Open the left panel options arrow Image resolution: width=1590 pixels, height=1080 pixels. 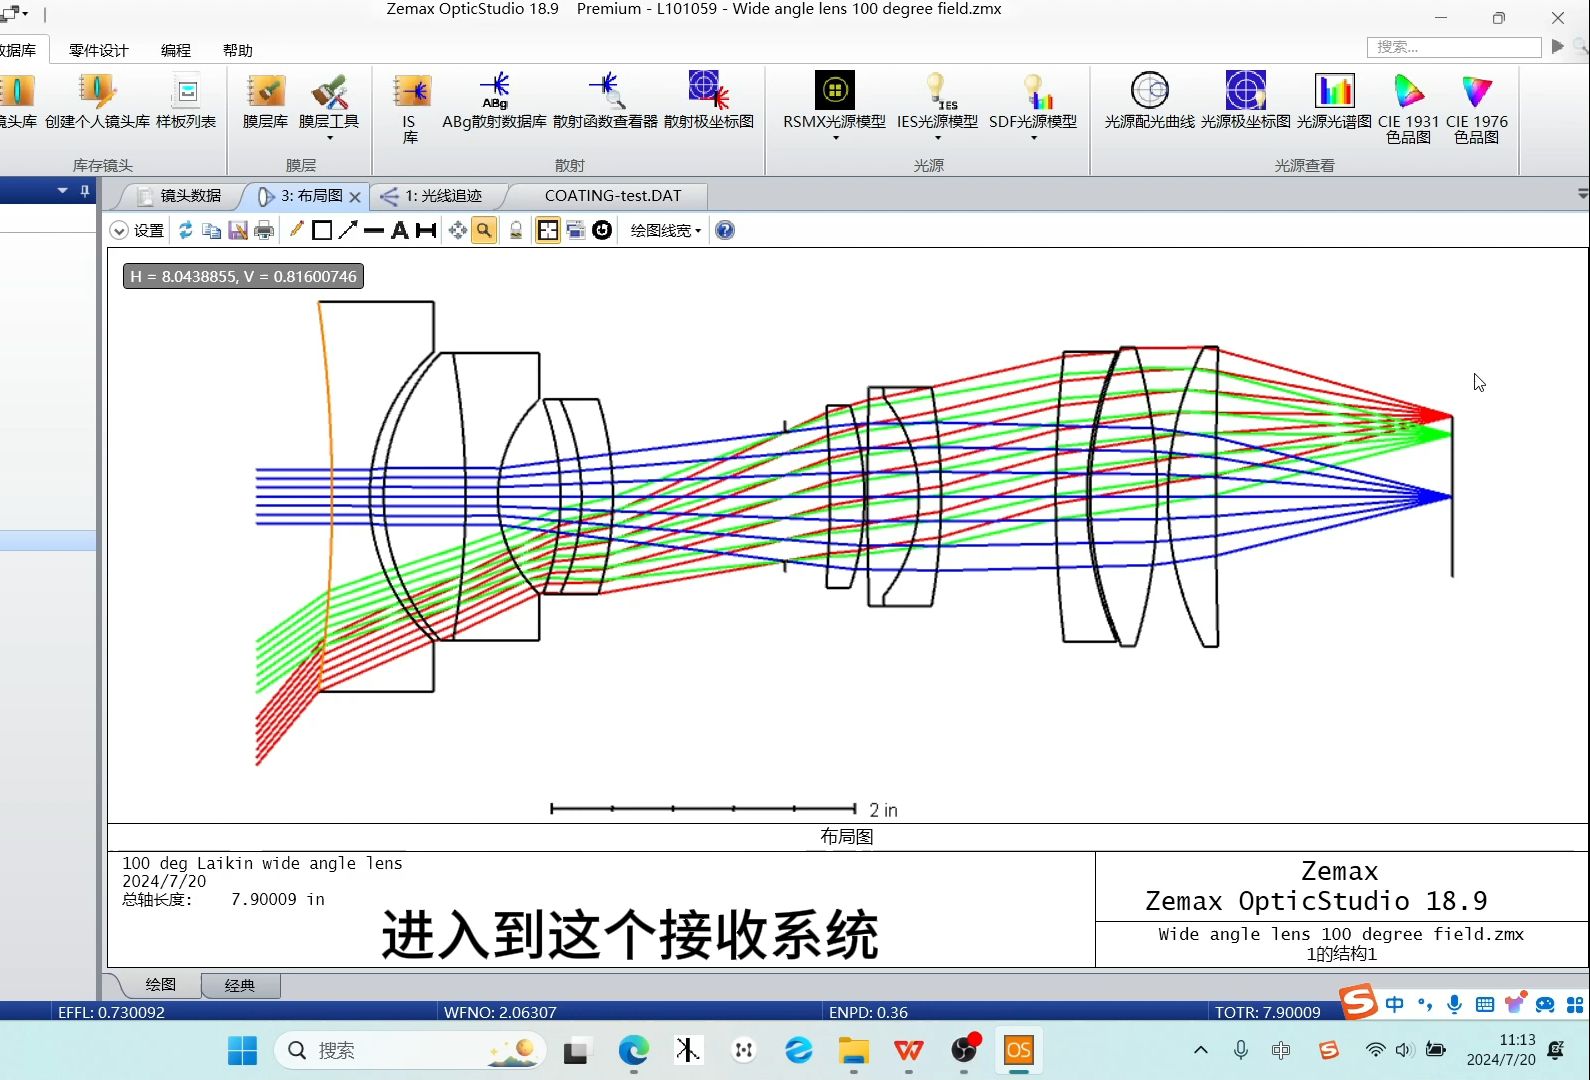(63, 190)
